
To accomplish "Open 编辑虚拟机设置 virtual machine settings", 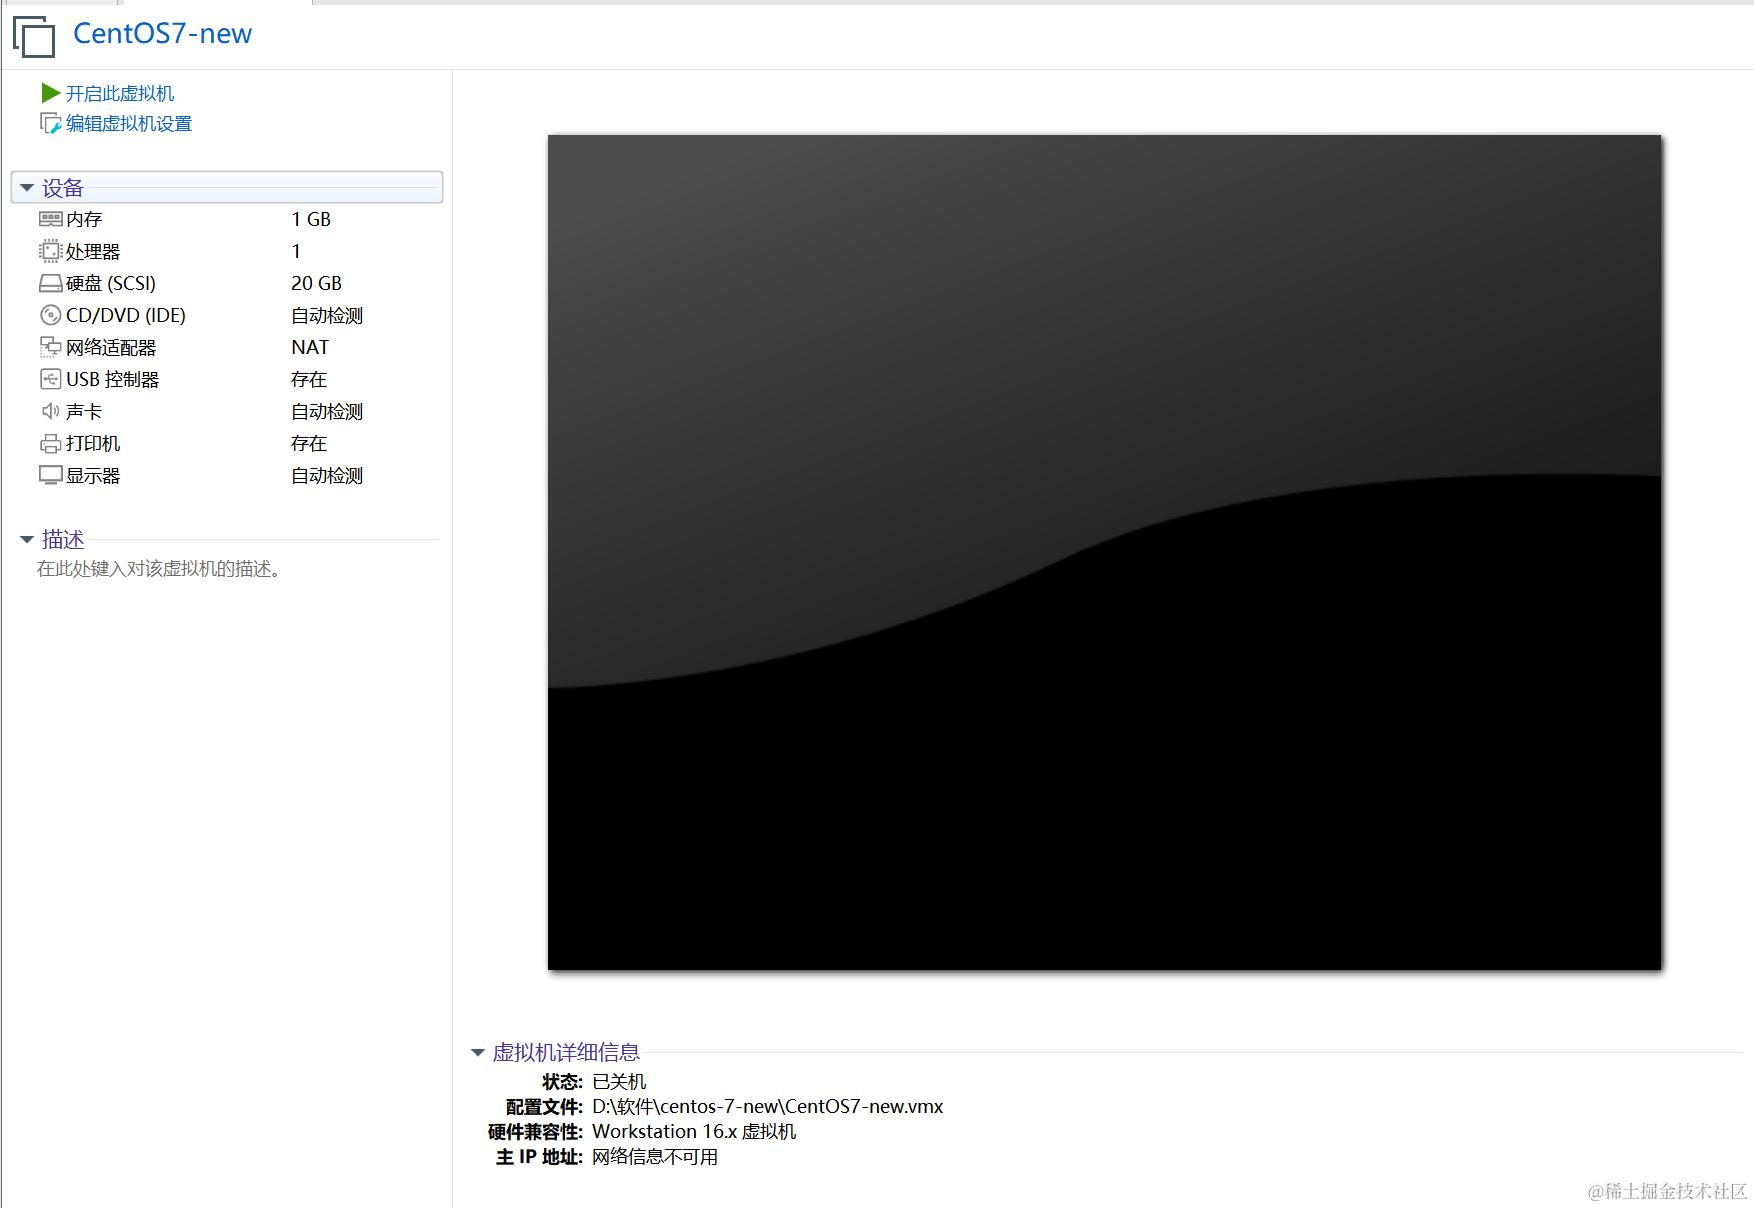I will tap(129, 123).
